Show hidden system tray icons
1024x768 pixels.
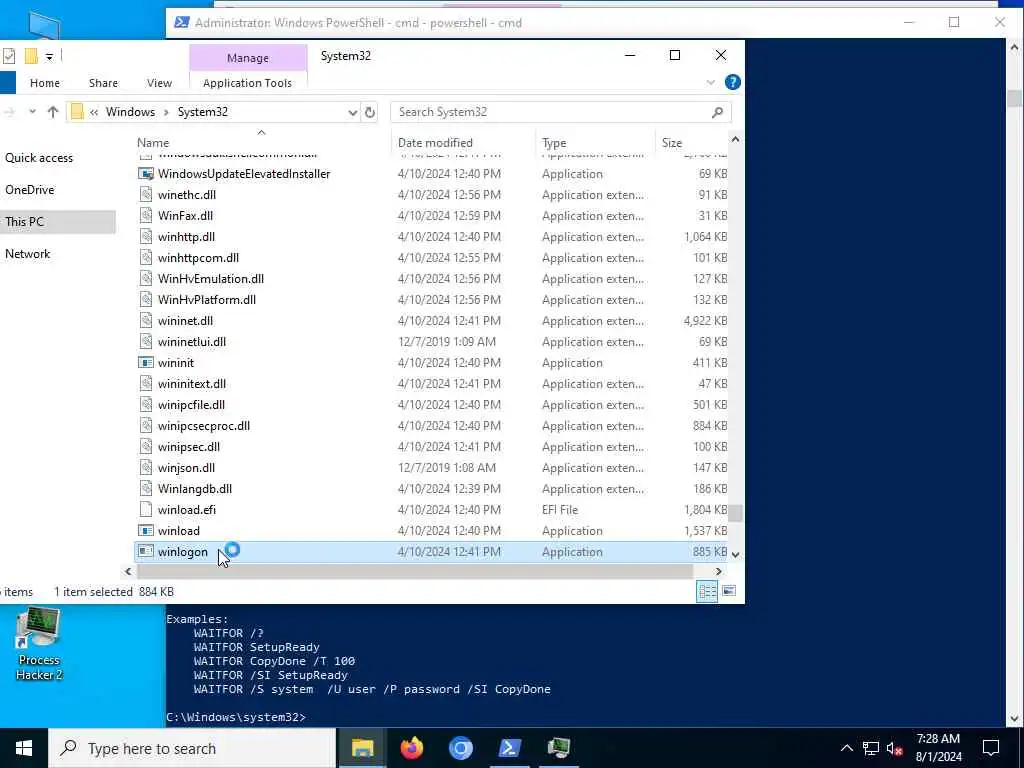point(846,748)
